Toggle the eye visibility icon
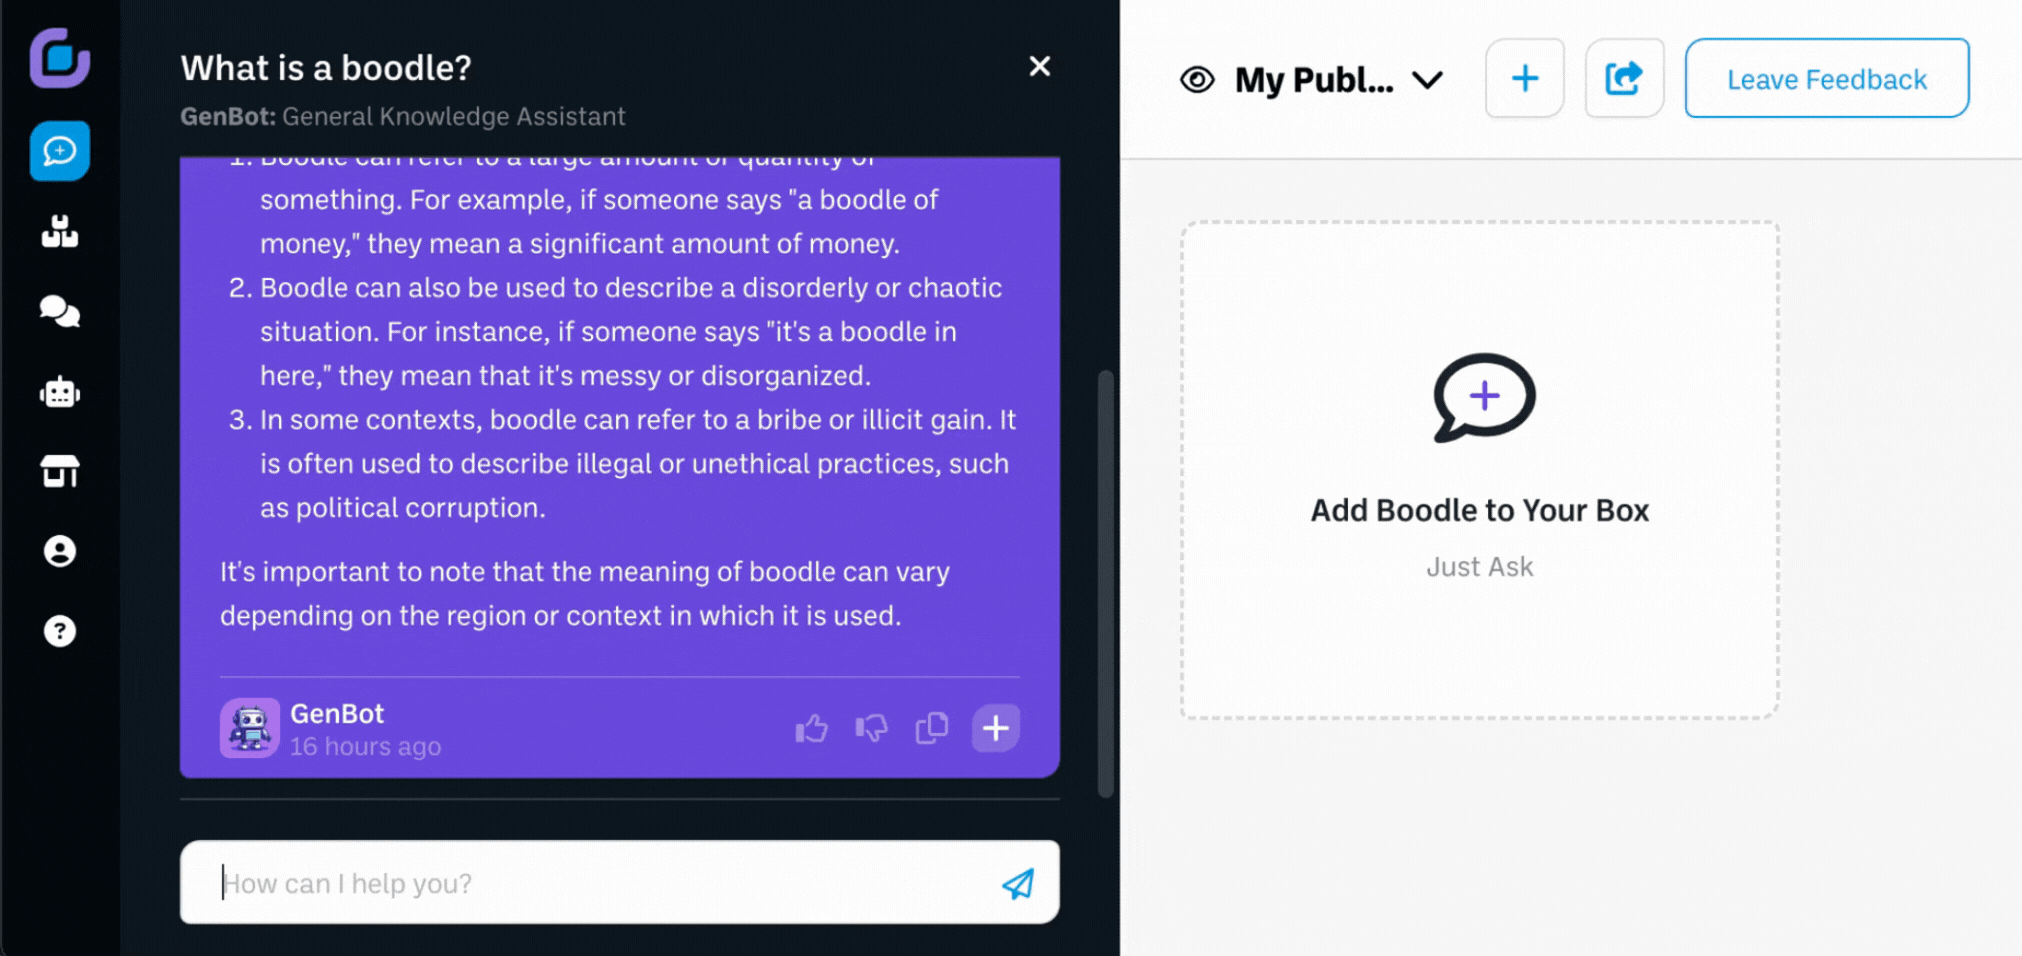This screenshot has height=956, width=2022. point(1197,79)
